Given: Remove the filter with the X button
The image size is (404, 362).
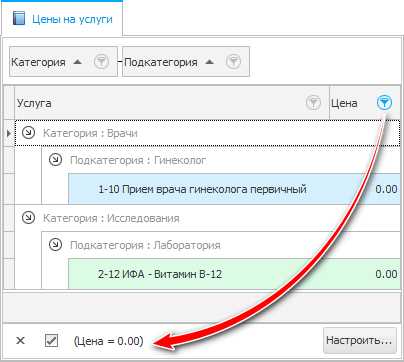Looking at the screenshot, I should tap(21, 341).
